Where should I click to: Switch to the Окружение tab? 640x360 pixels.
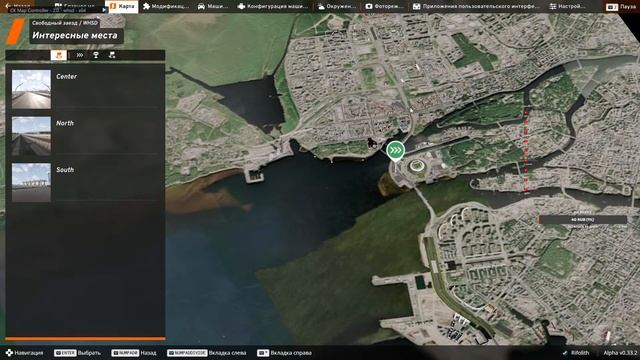337,6
